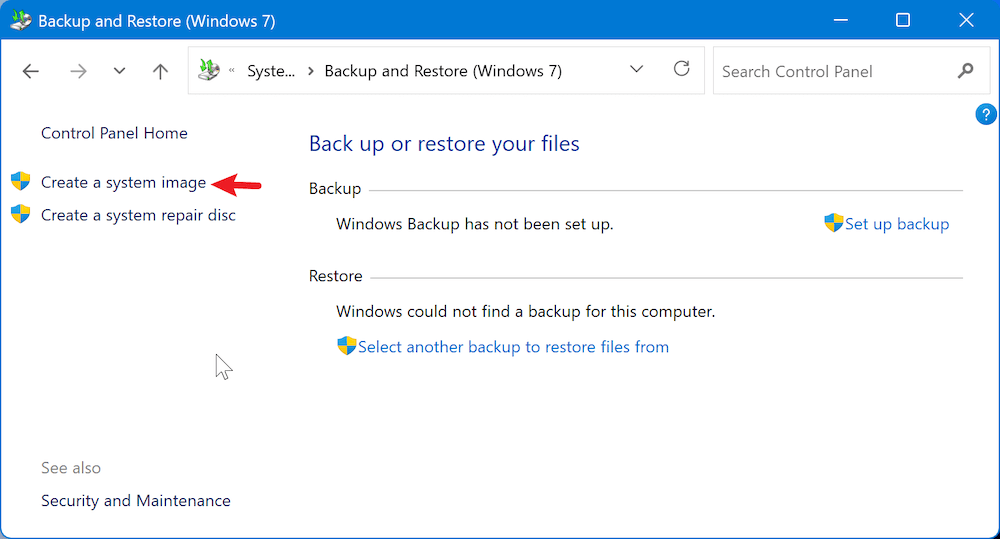Click Create a system image
Screen dimensions: 1000x539
click(x=123, y=182)
